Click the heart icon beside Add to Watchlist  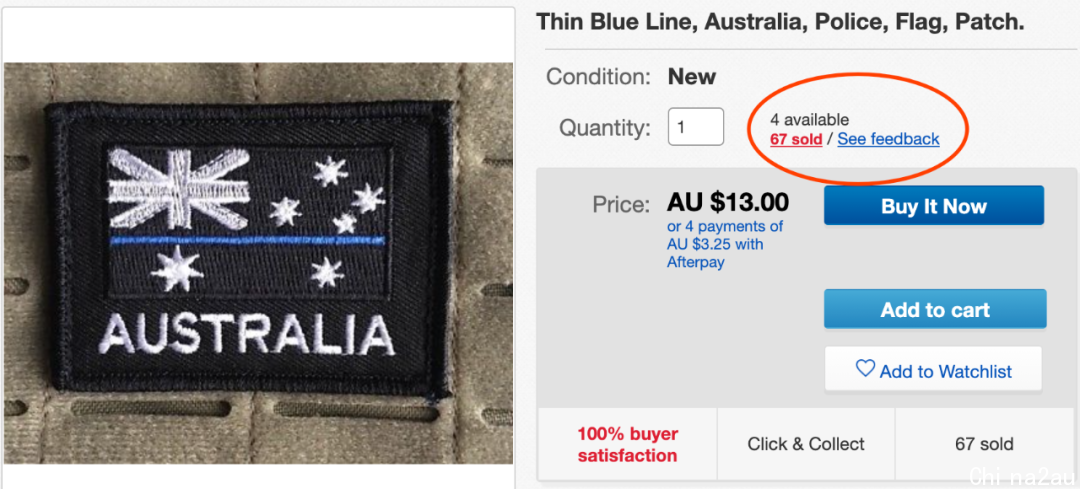point(865,369)
